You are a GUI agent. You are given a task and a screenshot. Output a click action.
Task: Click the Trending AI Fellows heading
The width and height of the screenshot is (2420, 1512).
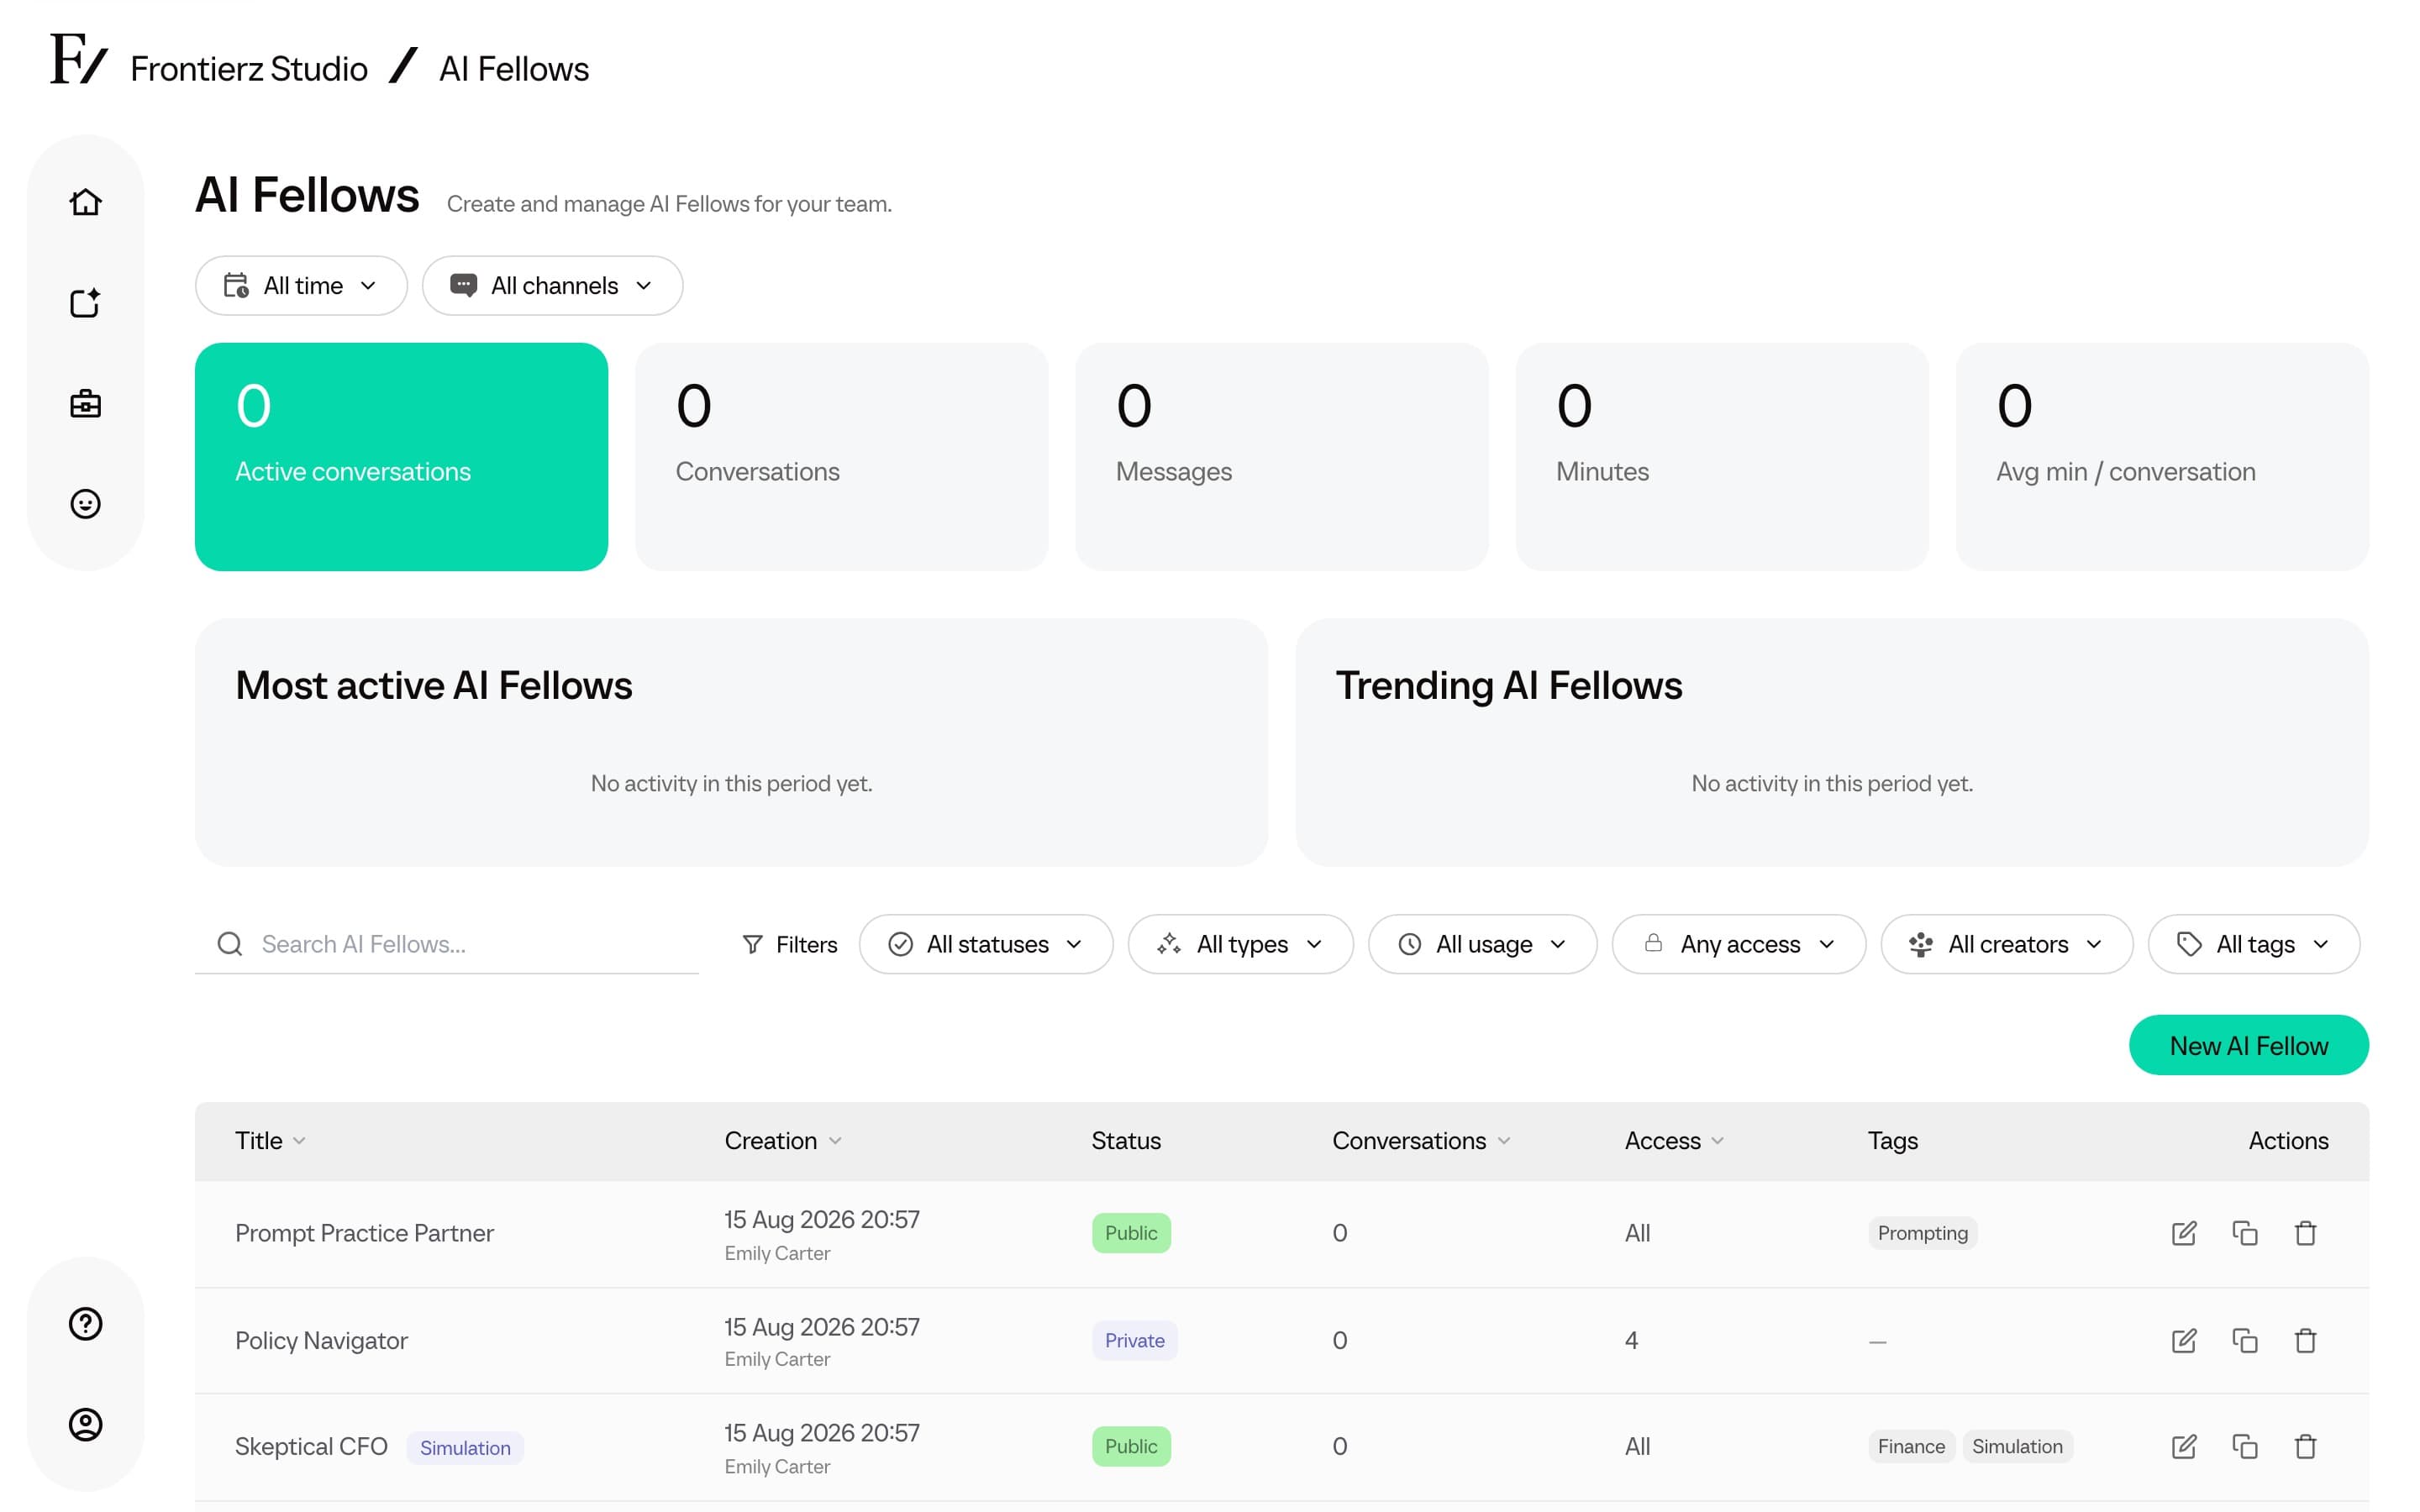(x=1509, y=686)
